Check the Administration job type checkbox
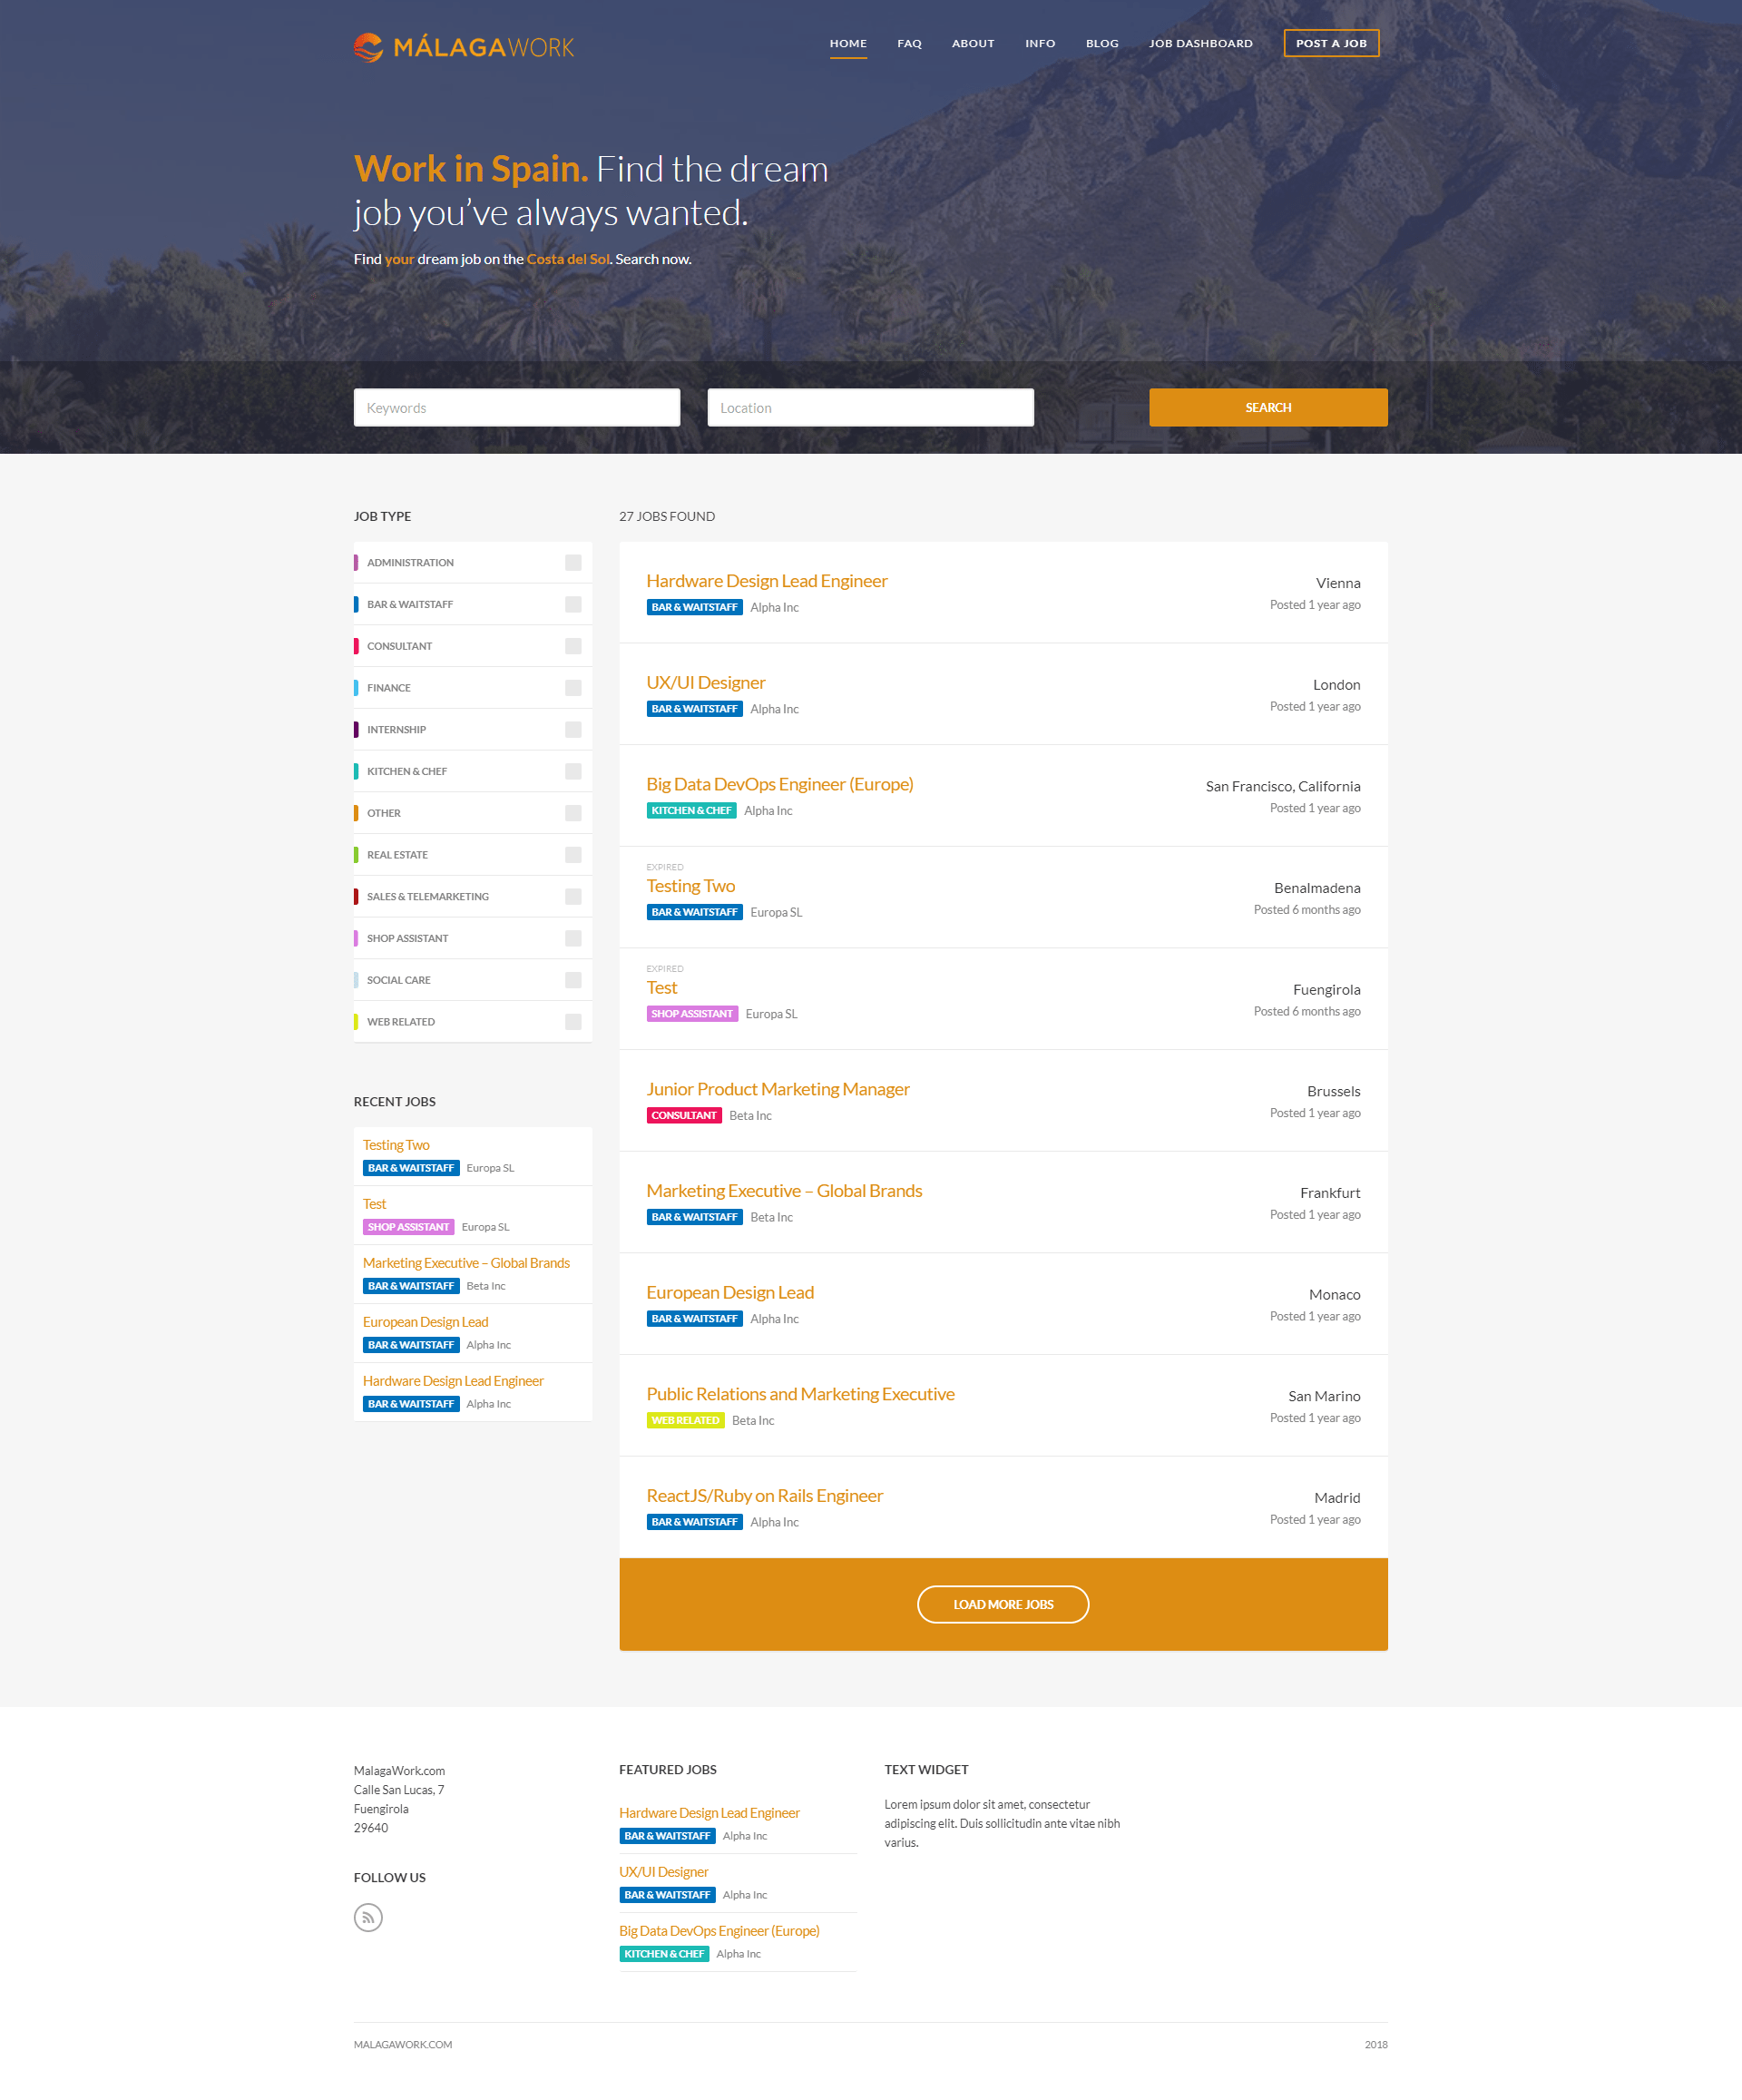The height and width of the screenshot is (2100, 1742). (573, 562)
